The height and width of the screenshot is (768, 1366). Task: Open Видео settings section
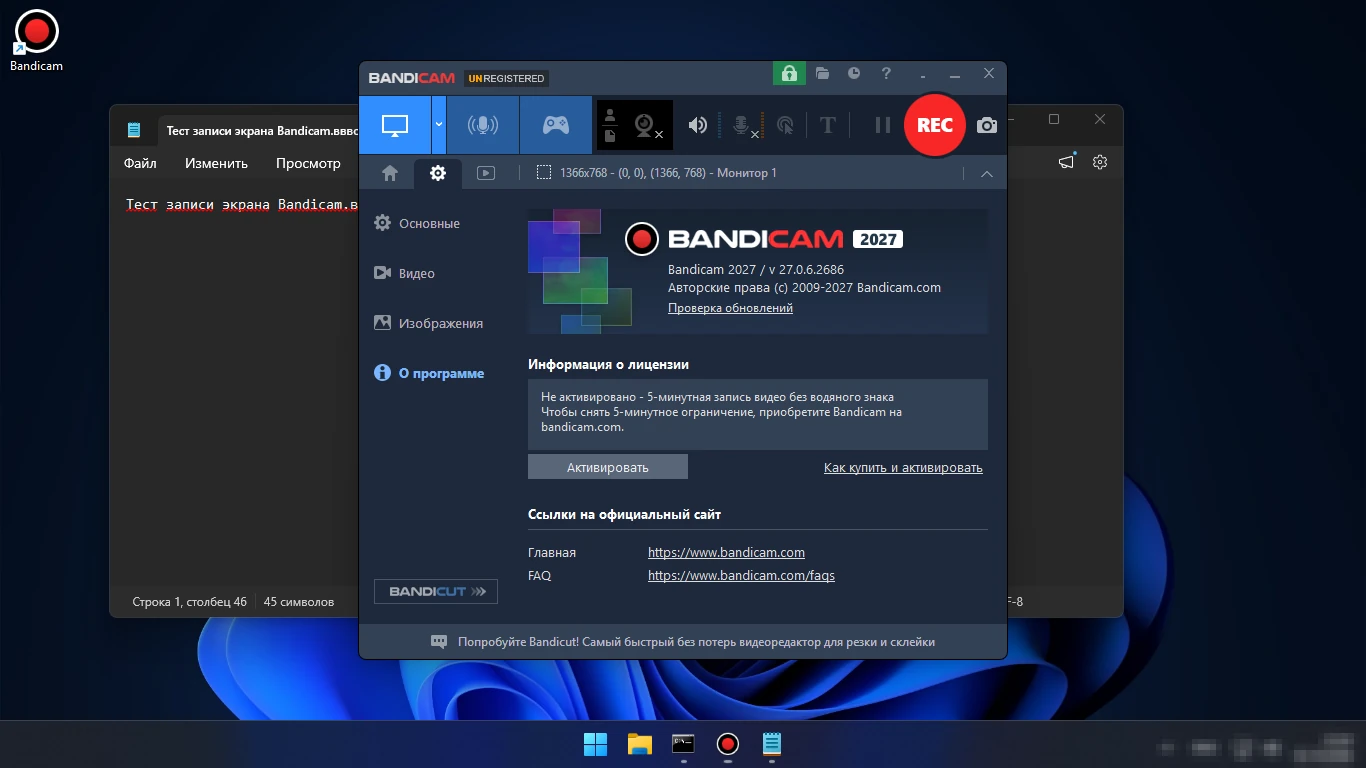click(404, 273)
